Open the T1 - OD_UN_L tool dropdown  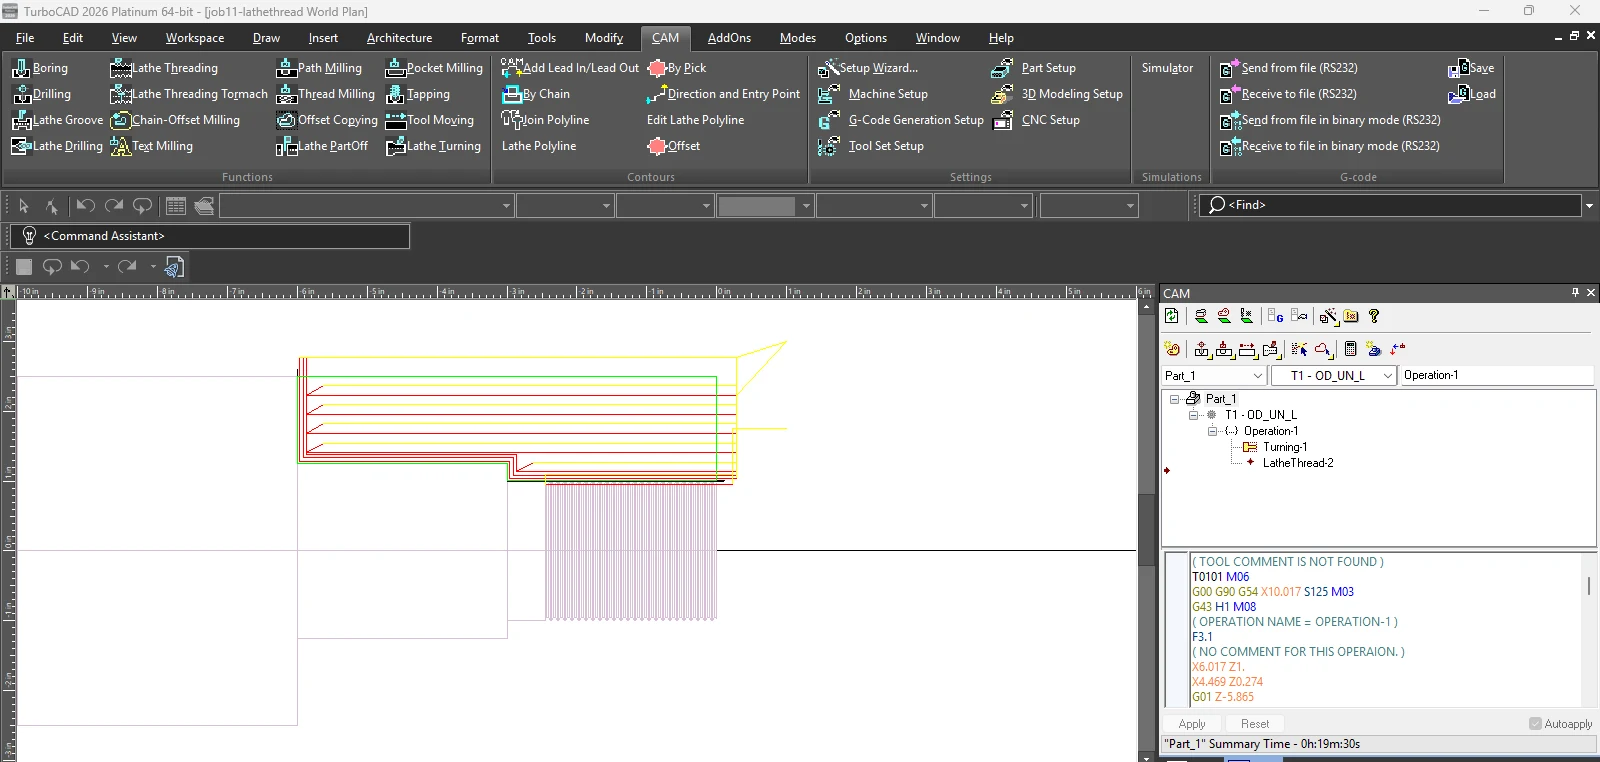click(x=1388, y=376)
